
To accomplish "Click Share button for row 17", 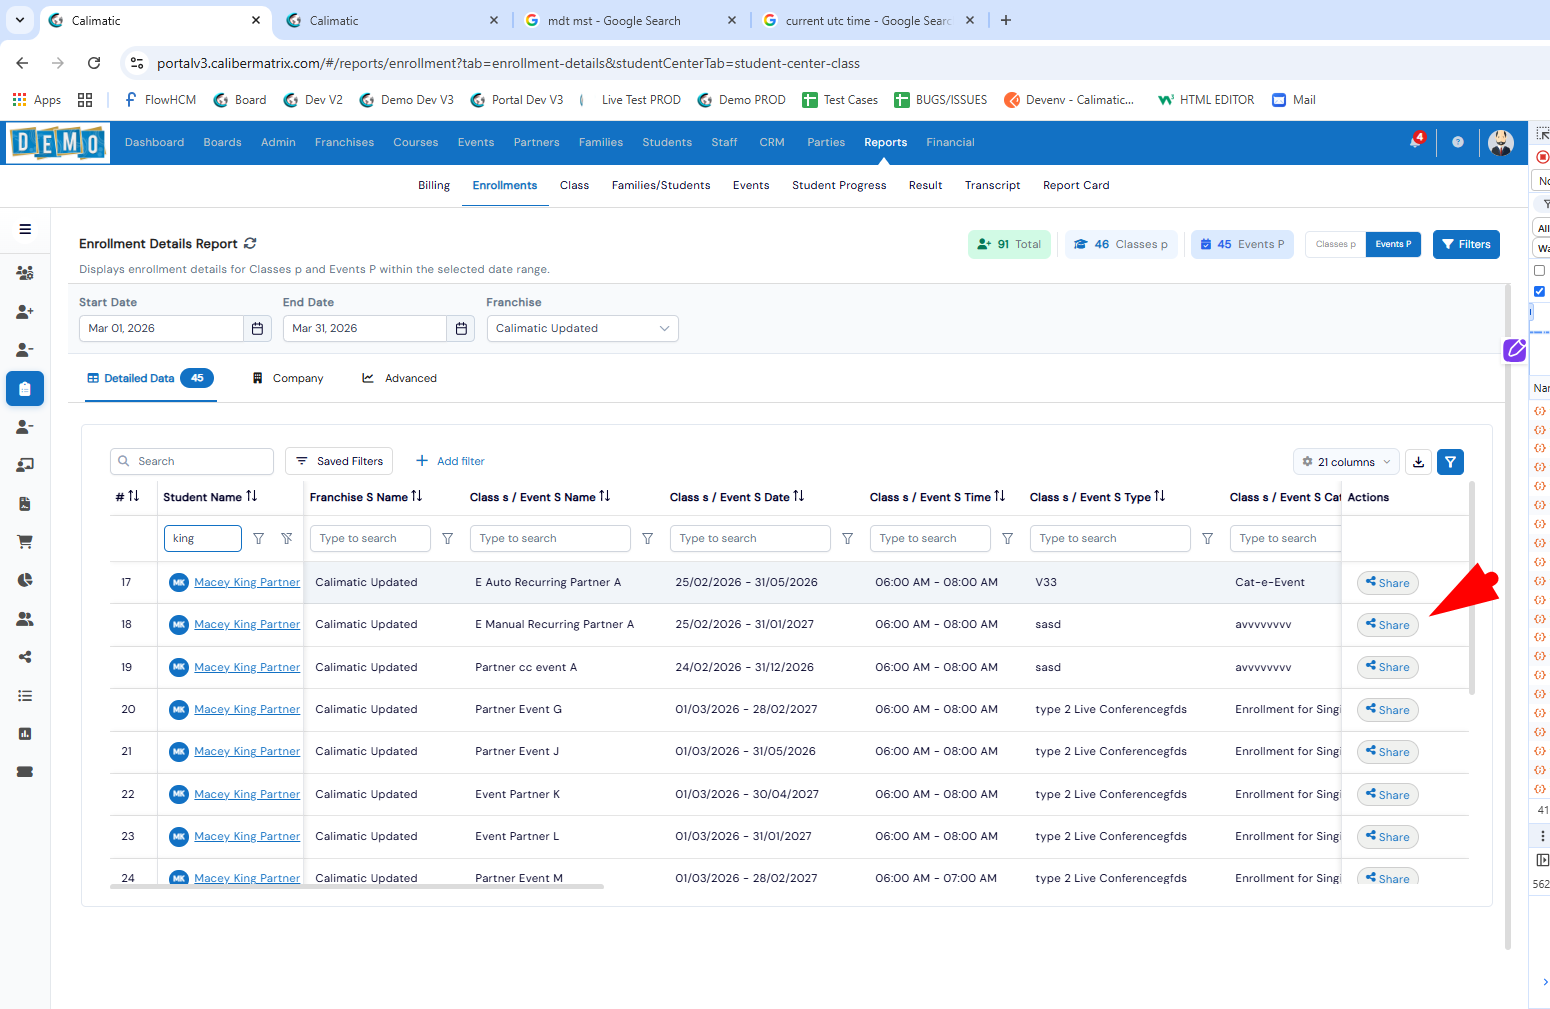I will point(1387,583).
